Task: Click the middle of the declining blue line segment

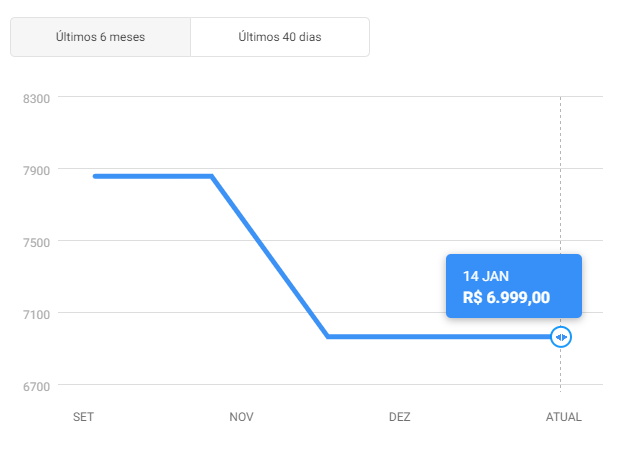Action: pyautogui.click(x=270, y=257)
